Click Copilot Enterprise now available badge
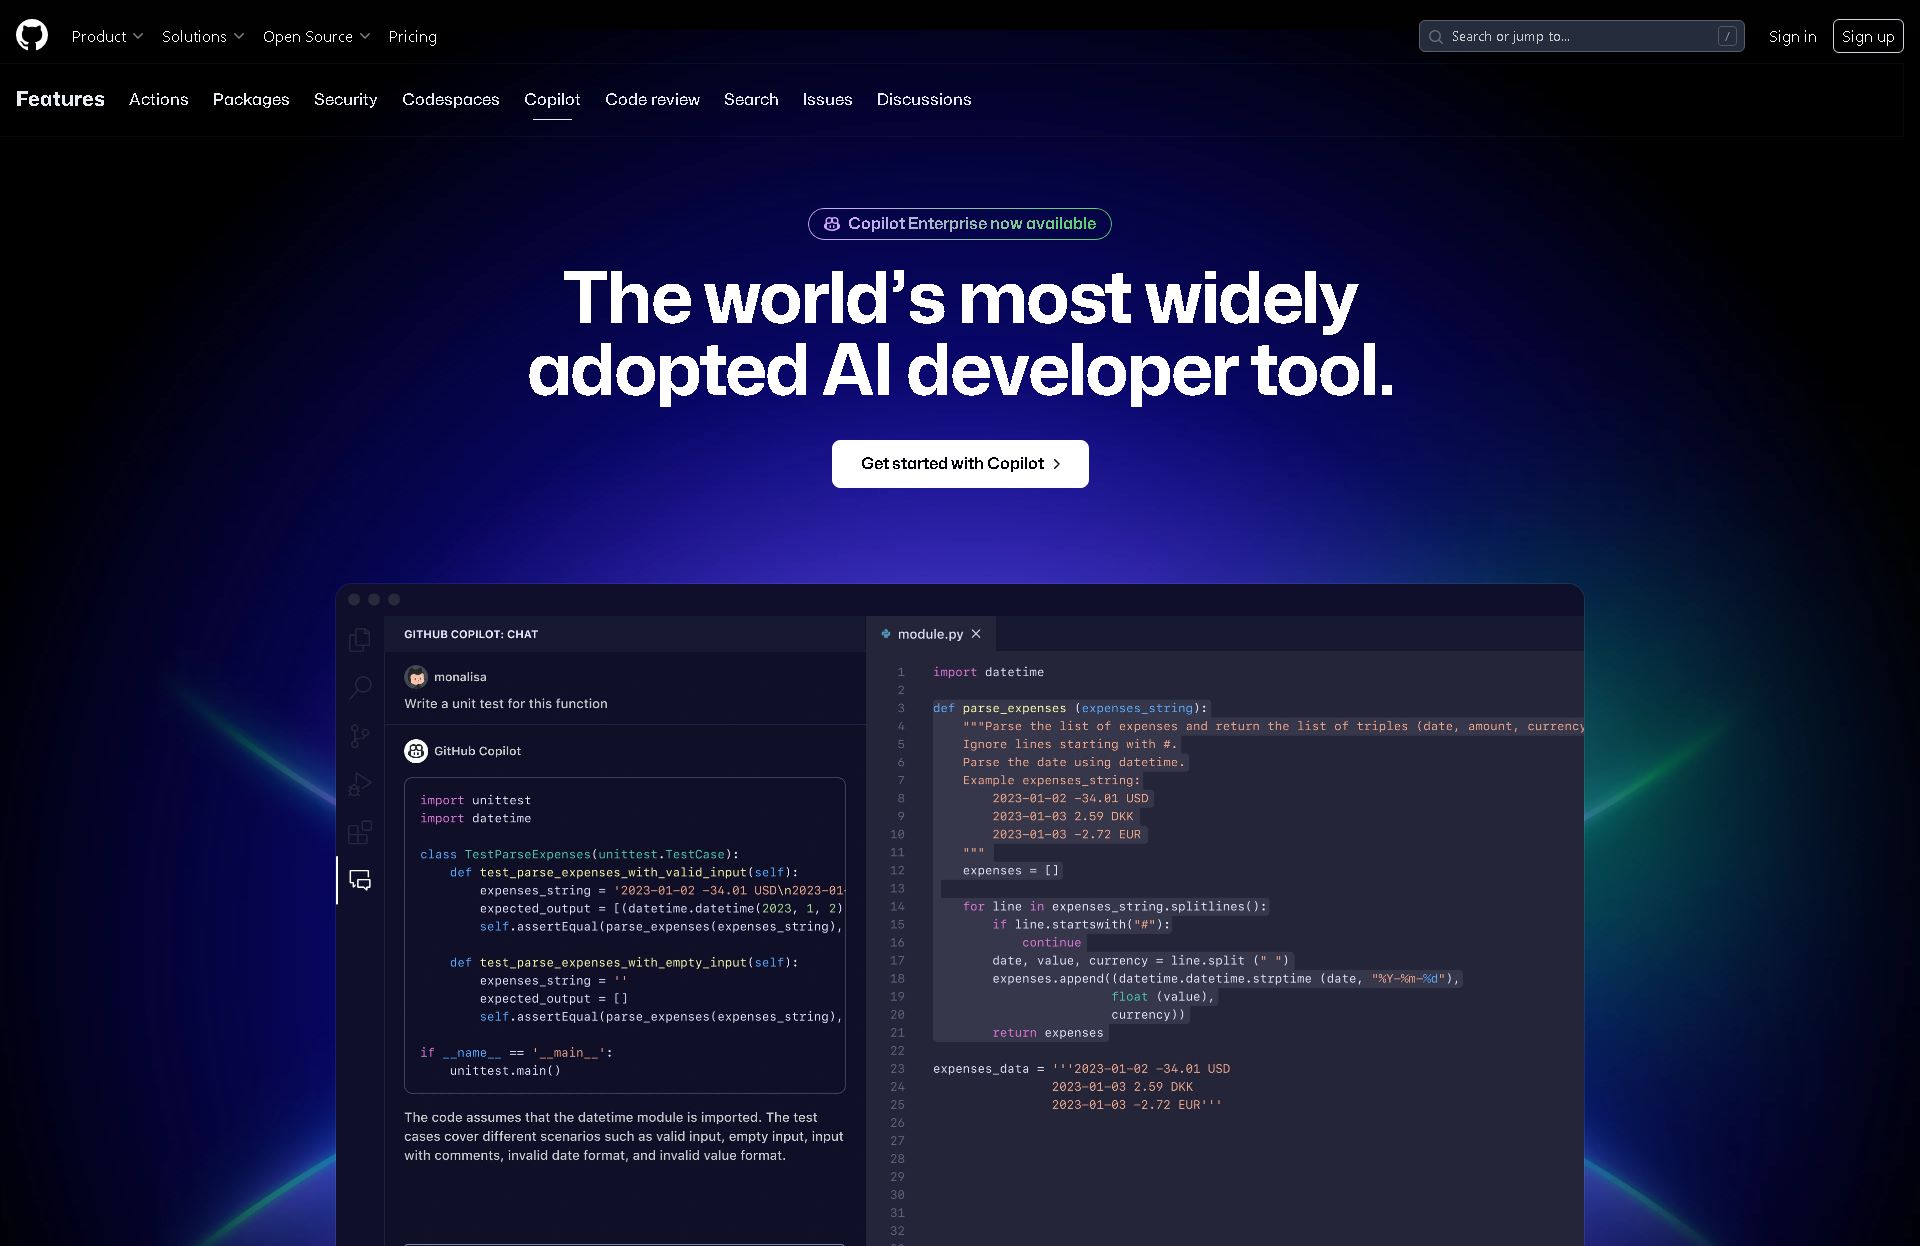1920x1246 pixels. pos(959,223)
